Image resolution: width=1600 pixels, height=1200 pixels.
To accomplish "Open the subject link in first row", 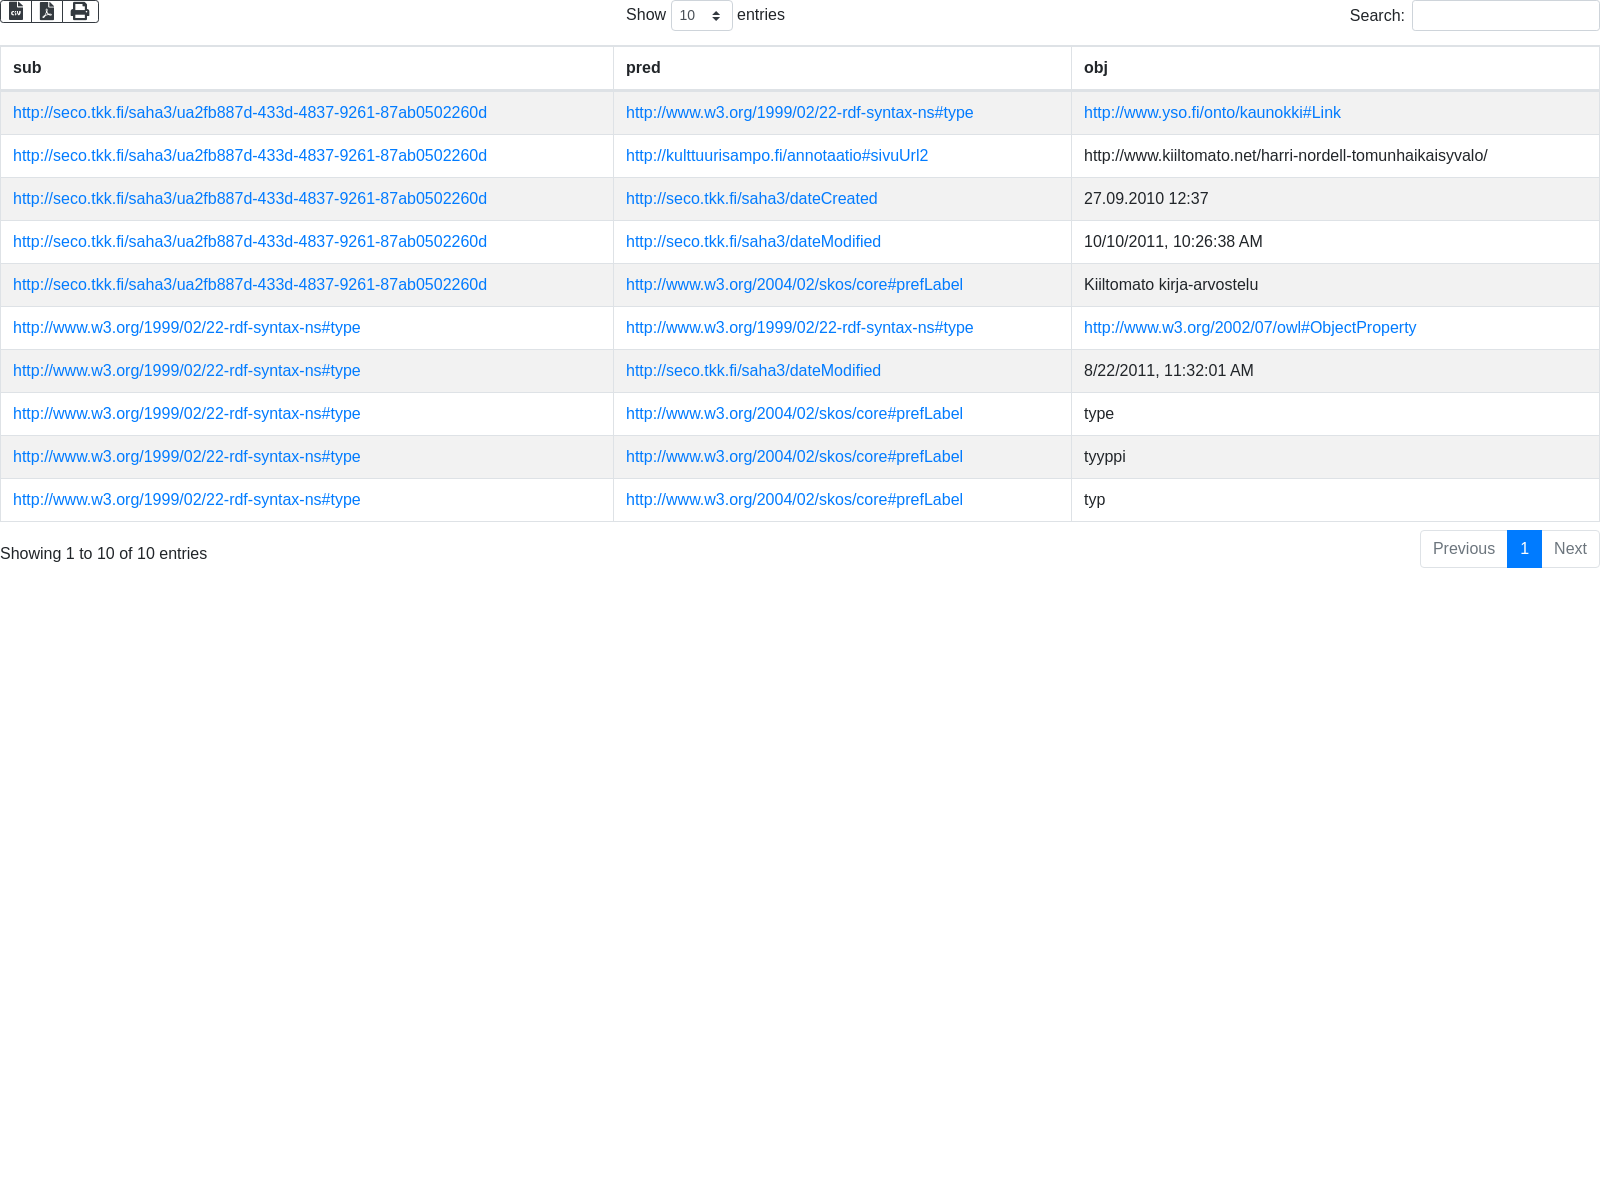I will (x=250, y=113).
